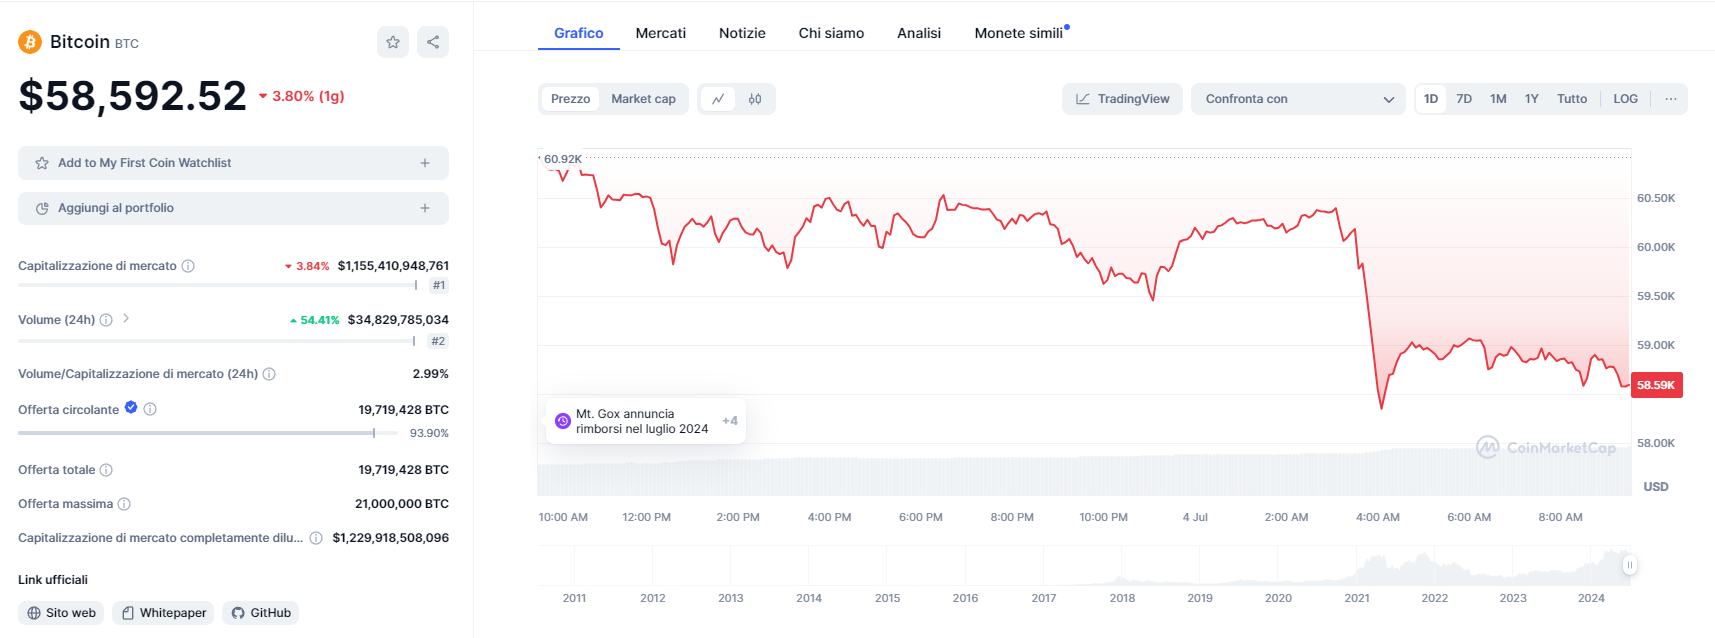Click the timeline range slider handle
This screenshot has width=1715, height=638.
point(1629,565)
